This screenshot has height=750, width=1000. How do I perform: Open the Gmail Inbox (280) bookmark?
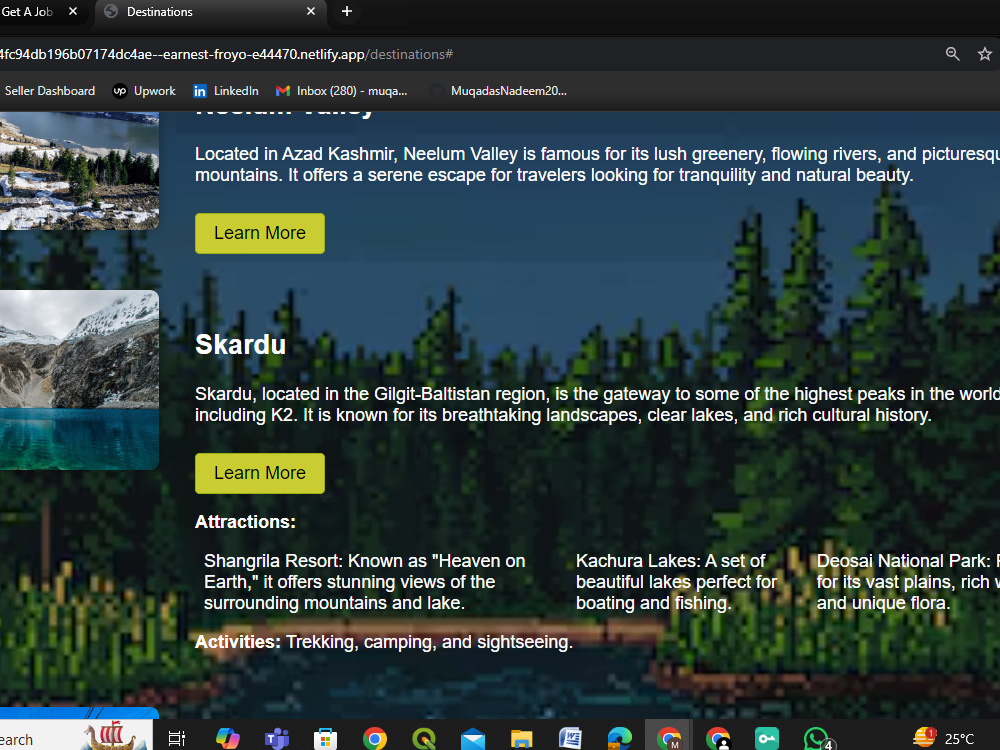point(341,91)
